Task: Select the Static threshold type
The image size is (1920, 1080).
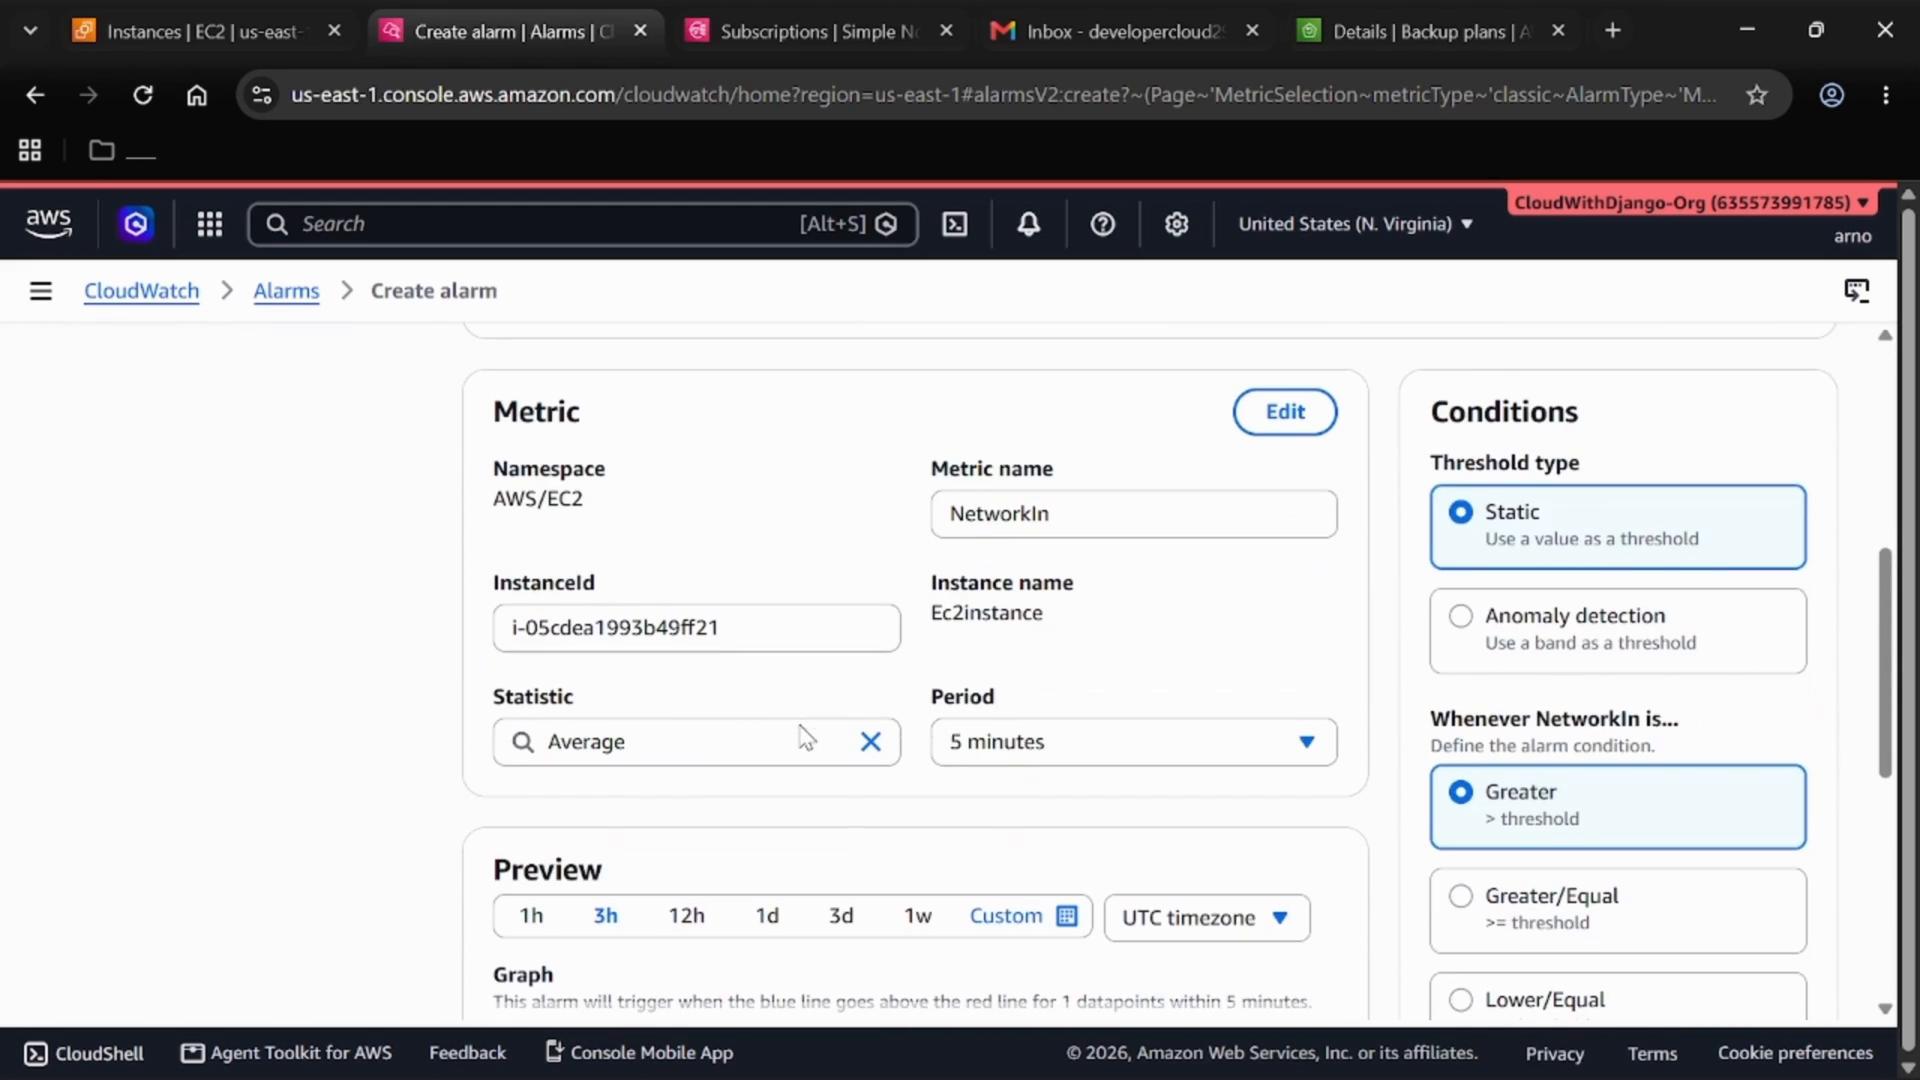Action: (x=1618, y=527)
